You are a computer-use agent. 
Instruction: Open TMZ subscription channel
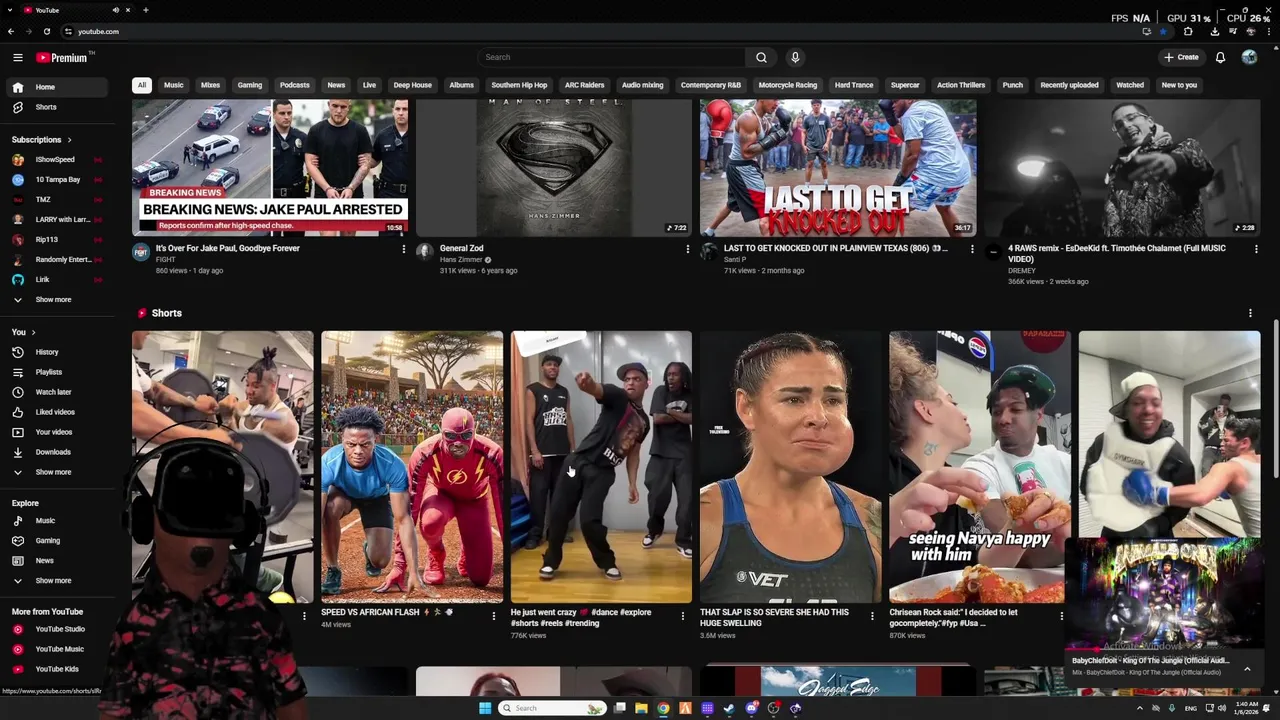pyautogui.click(x=55, y=200)
